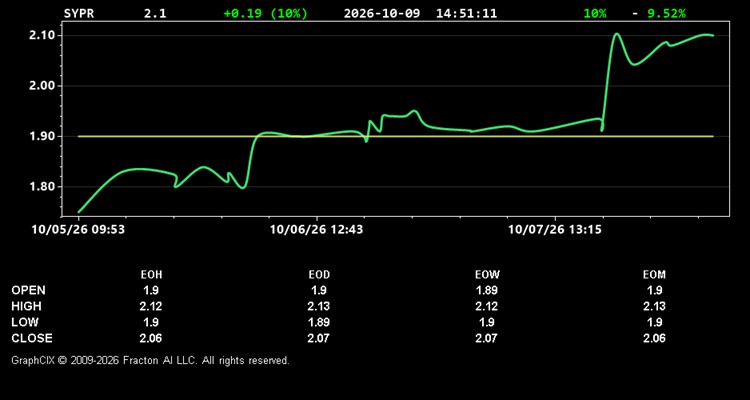Click the EOD column header
Screen dimensions: 750x400
tap(320, 275)
